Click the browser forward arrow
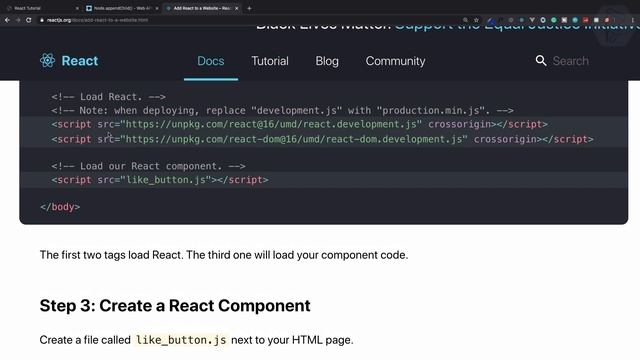 18,20
